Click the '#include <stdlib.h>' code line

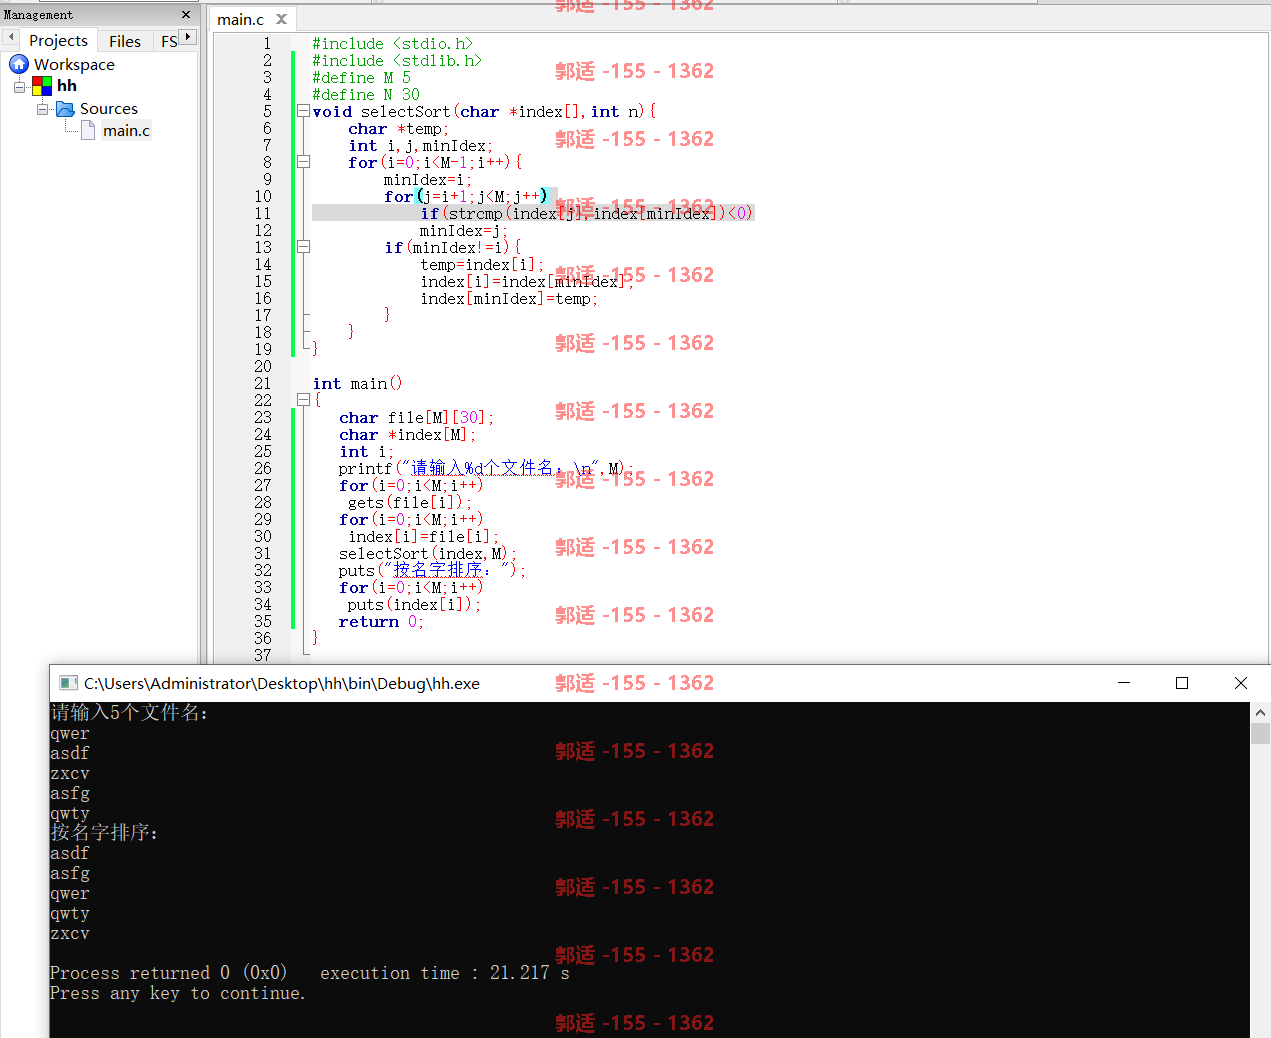click(x=397, y=60)
